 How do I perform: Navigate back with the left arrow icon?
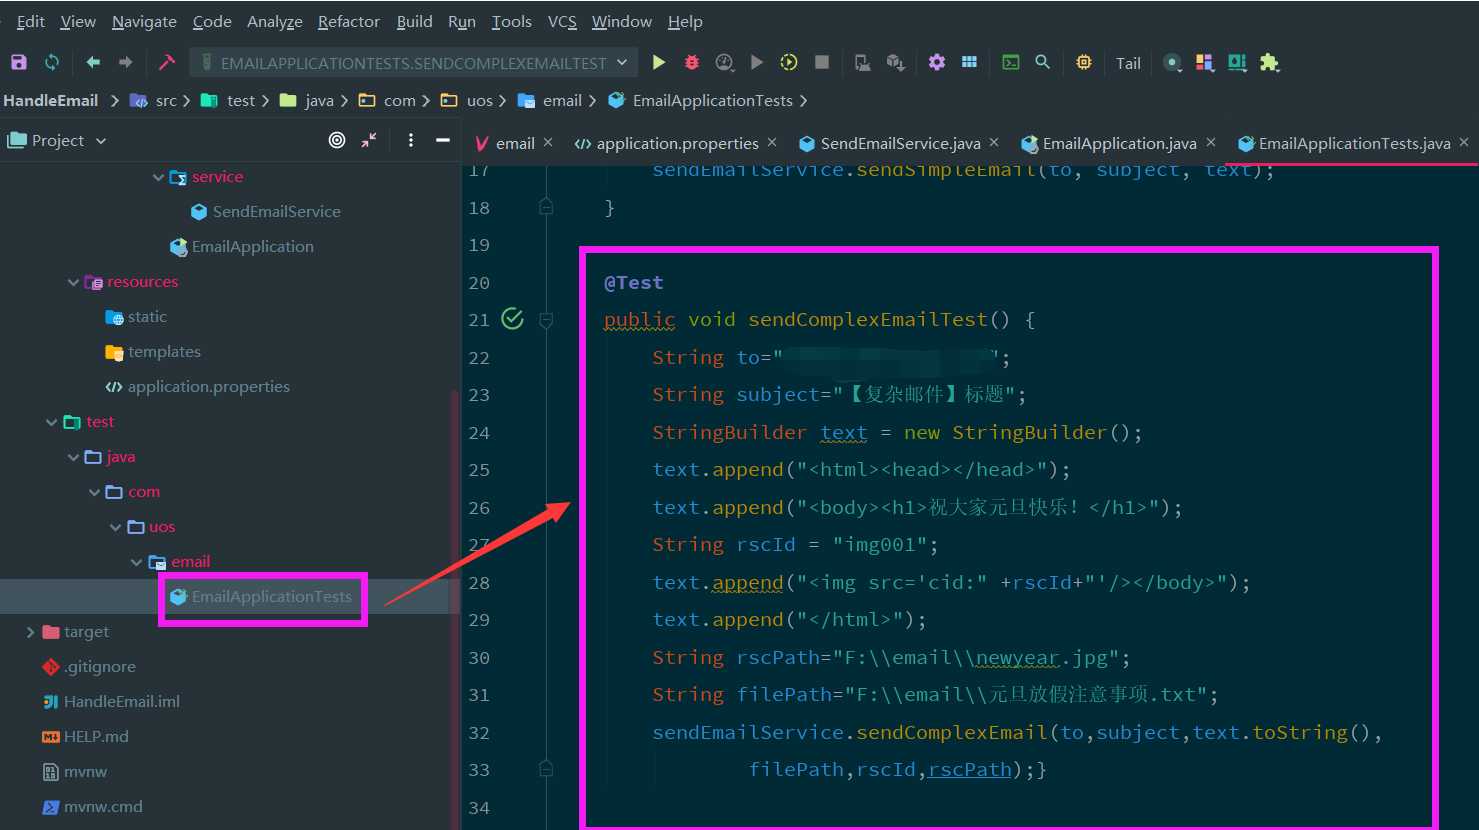[93, 62]
